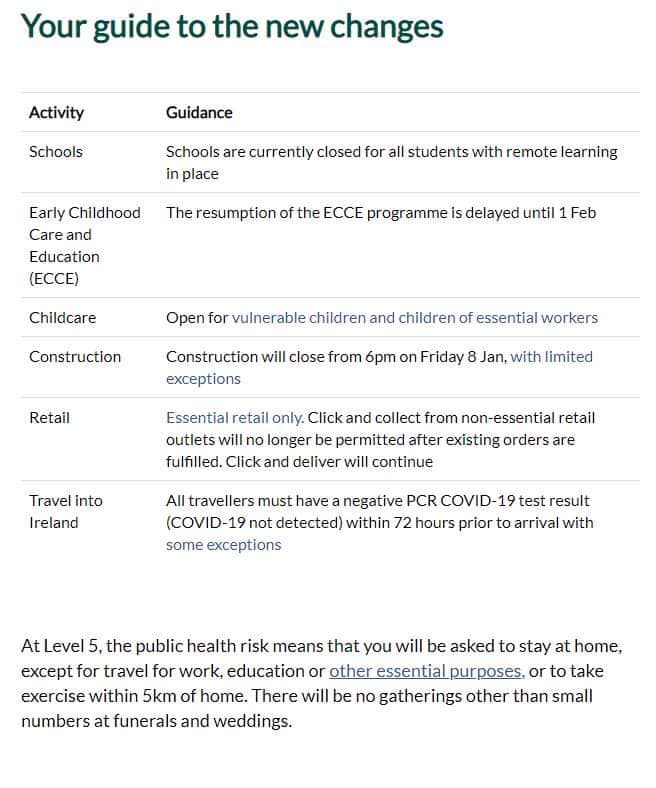Click the 'exercise within 5km of home' sentence
The height and width of the screenshot is (788, 656).
(134, 697)
